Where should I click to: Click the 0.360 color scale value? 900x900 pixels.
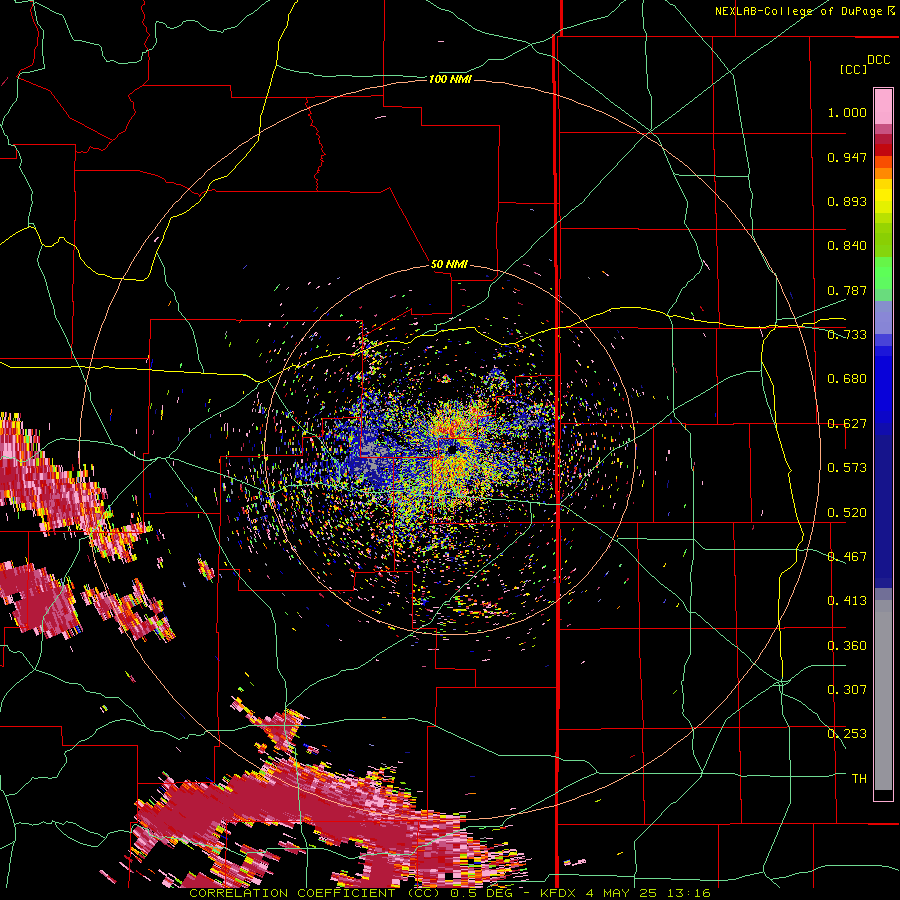(x=847, y=646)
